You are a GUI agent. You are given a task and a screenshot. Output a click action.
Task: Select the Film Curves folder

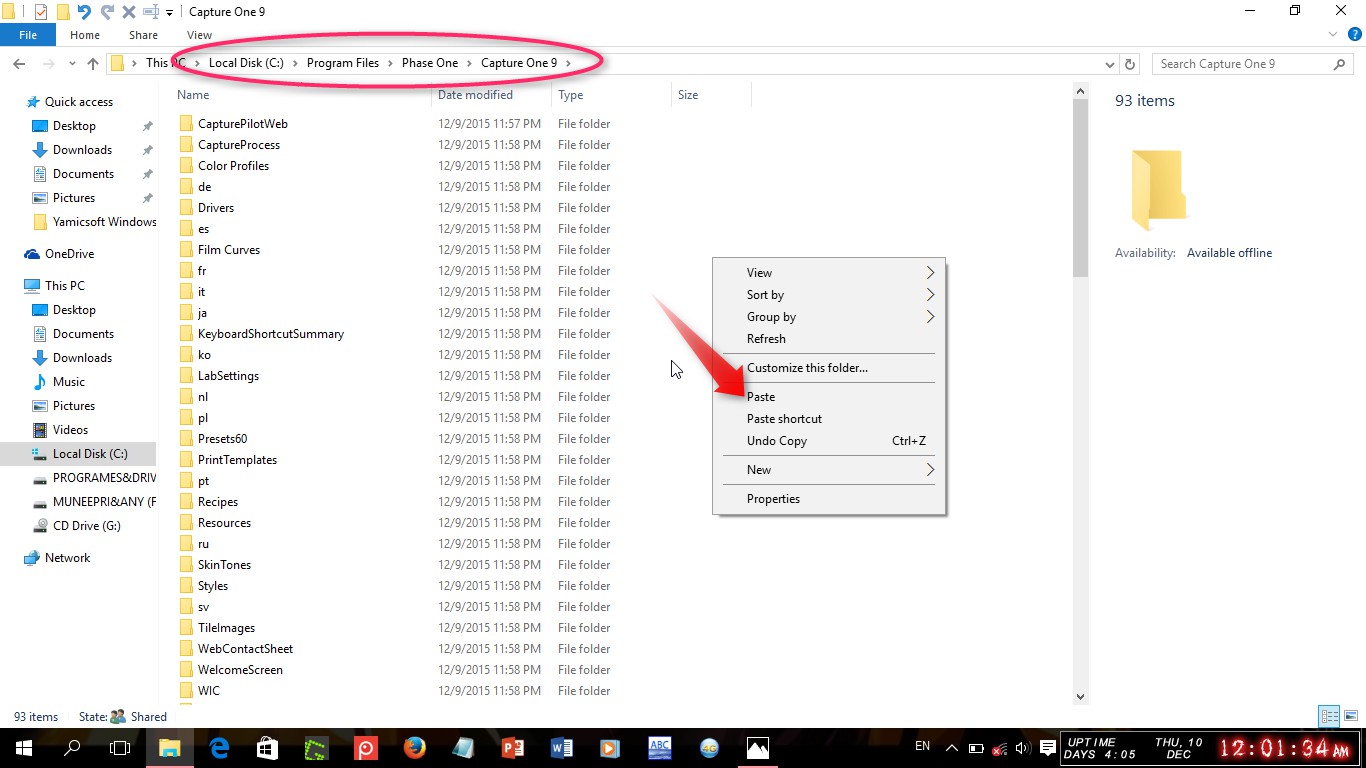(228, 250)
